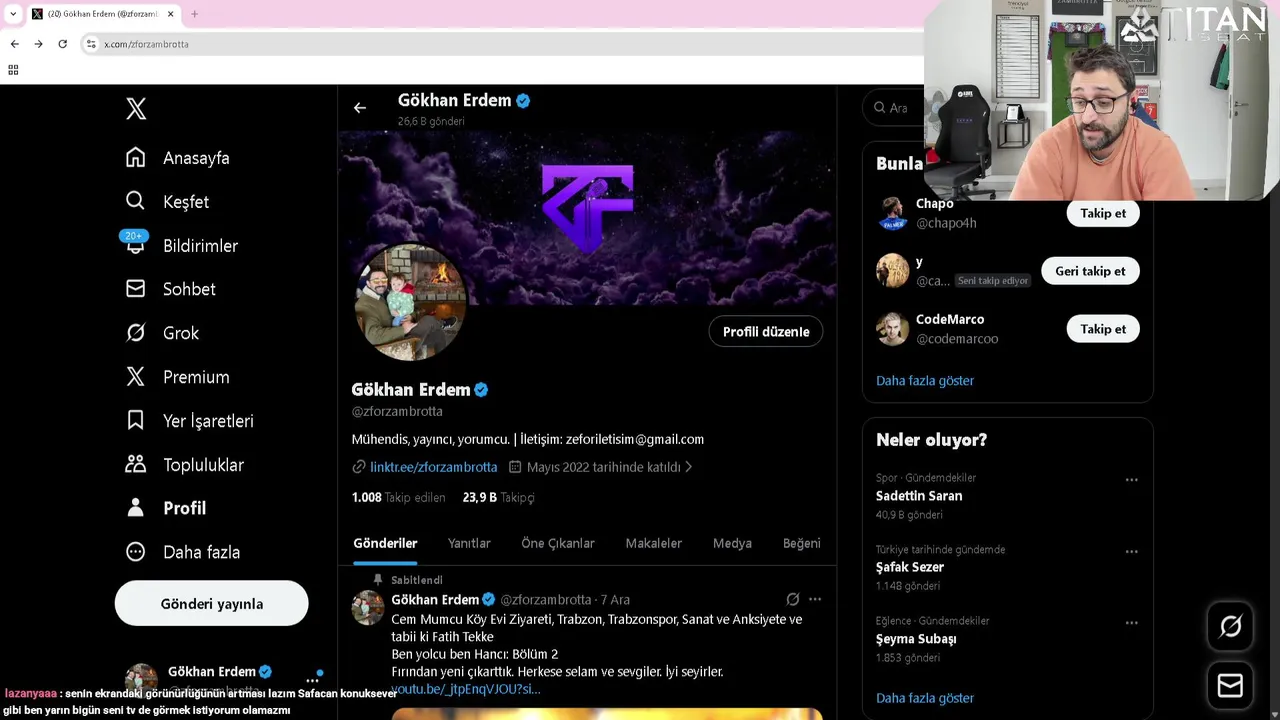Screen dimensions: 1280x720
Task: Click browser forward arrow button
Action: [x=38, y=44]
